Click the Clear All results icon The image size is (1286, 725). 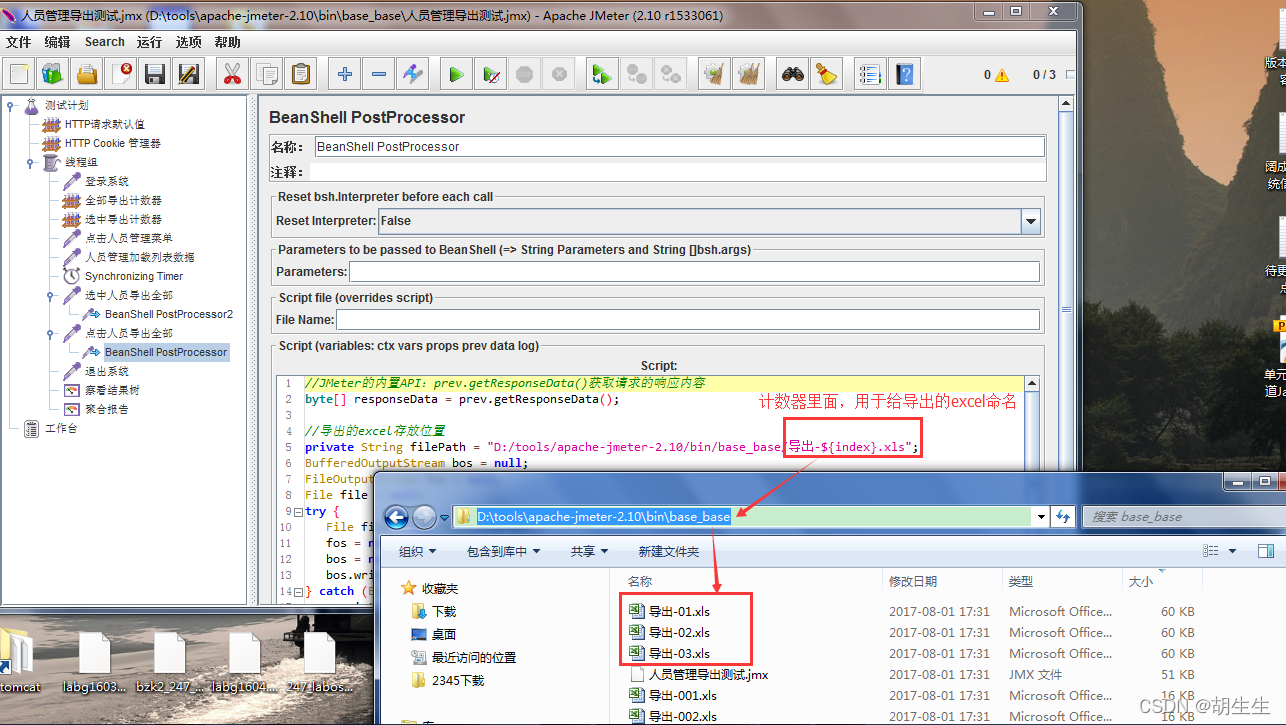click(748, 74)
